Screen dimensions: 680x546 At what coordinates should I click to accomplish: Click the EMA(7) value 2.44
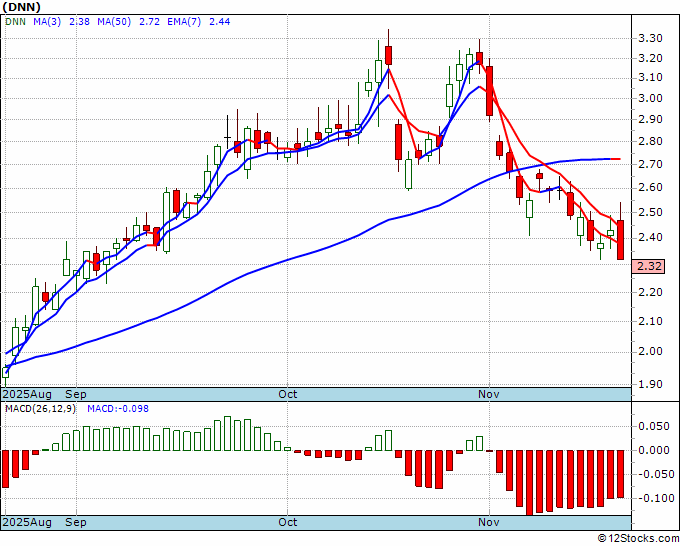click(220, 22)
